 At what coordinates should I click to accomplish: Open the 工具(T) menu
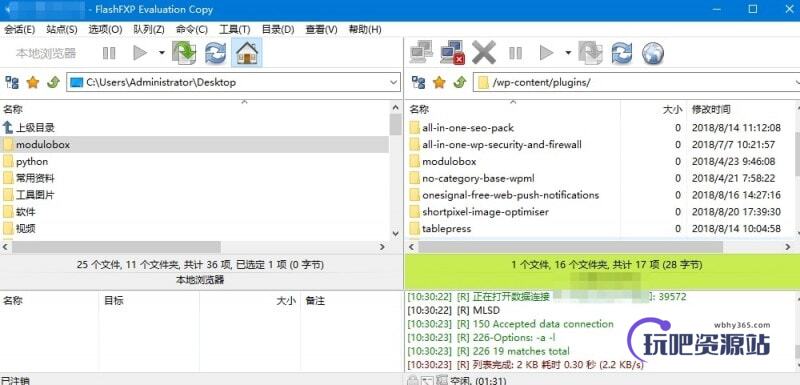pos(234,30)
